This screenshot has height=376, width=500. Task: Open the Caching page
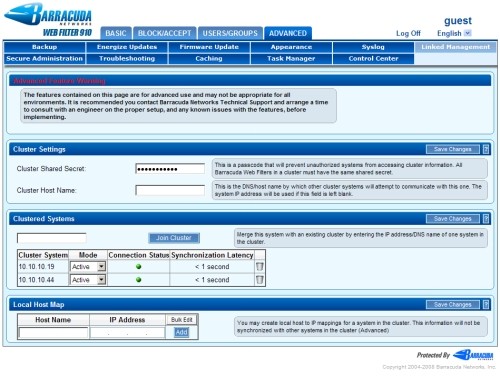(209, 59)
